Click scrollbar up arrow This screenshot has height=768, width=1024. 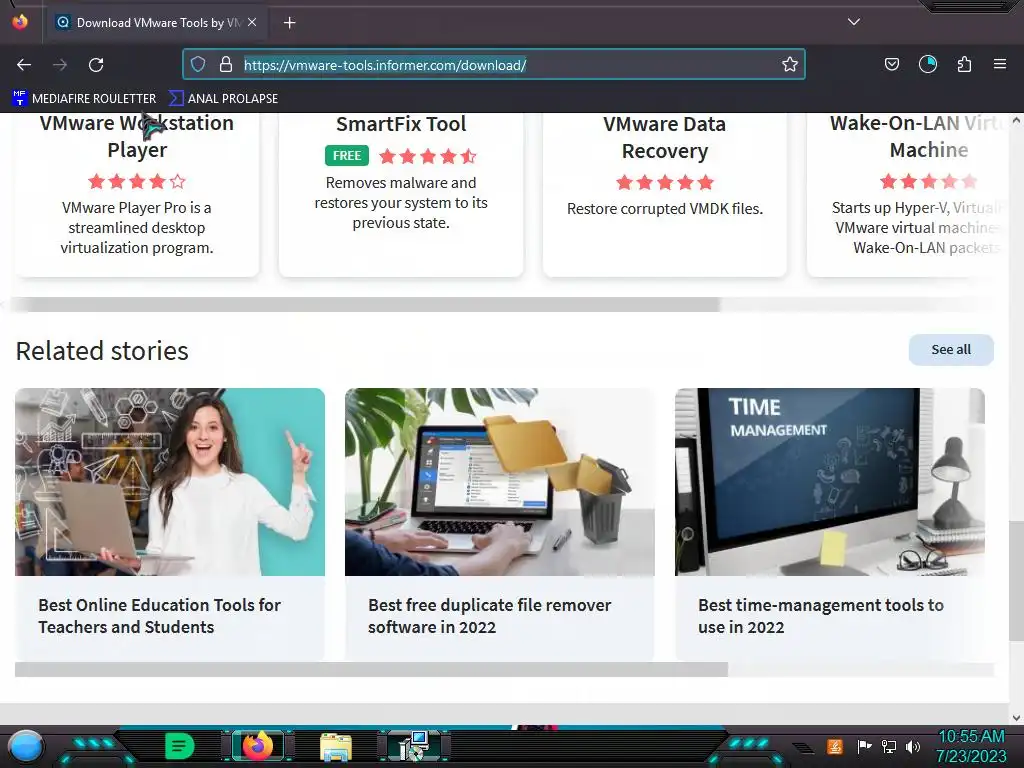(1016, 120)
